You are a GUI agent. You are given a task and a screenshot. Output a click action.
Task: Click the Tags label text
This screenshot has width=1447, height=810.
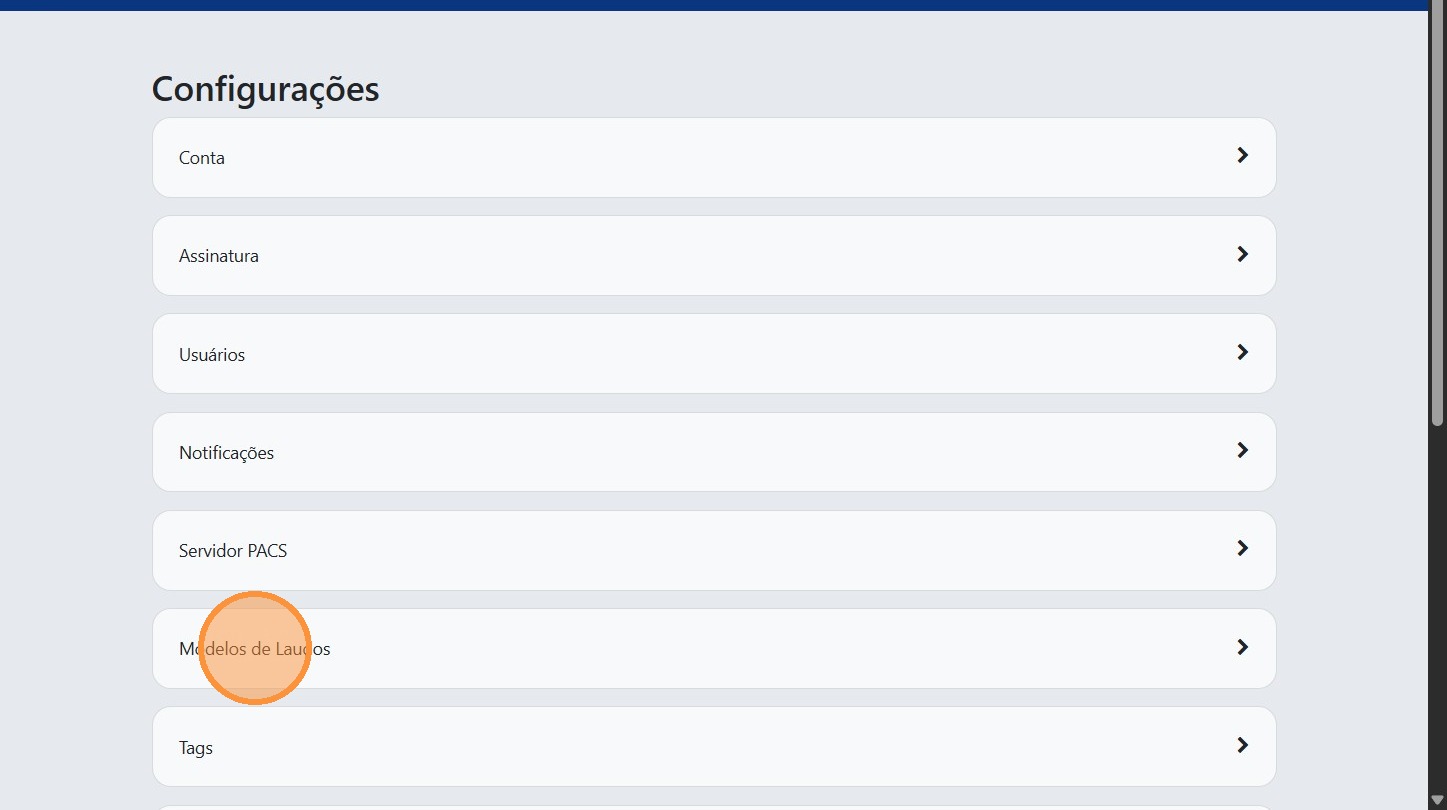pyautogui.click(x=195, y=748)
